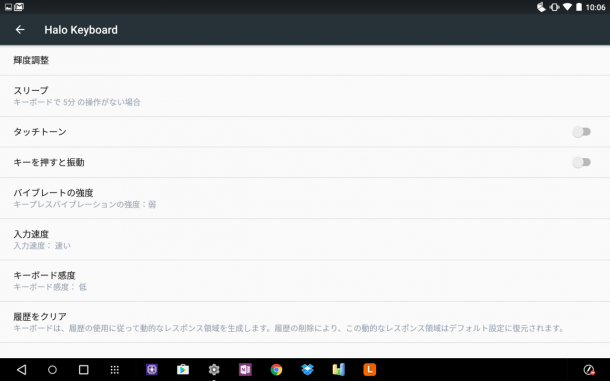Open the Settings gear in taskbar

214,369
